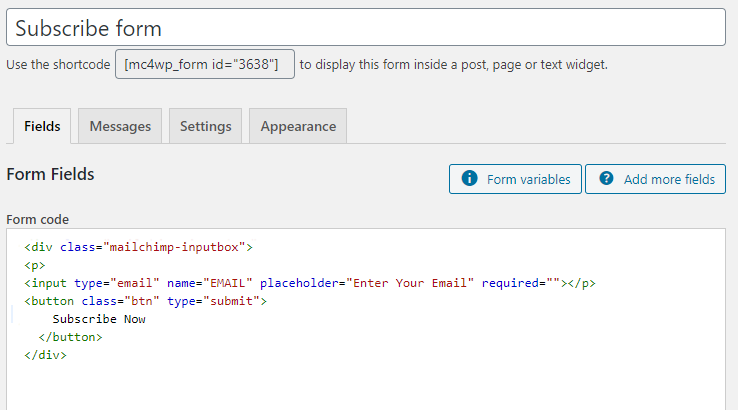Open the Form variables button
This screenshot has height=410, width=738.
pos(515,179)
